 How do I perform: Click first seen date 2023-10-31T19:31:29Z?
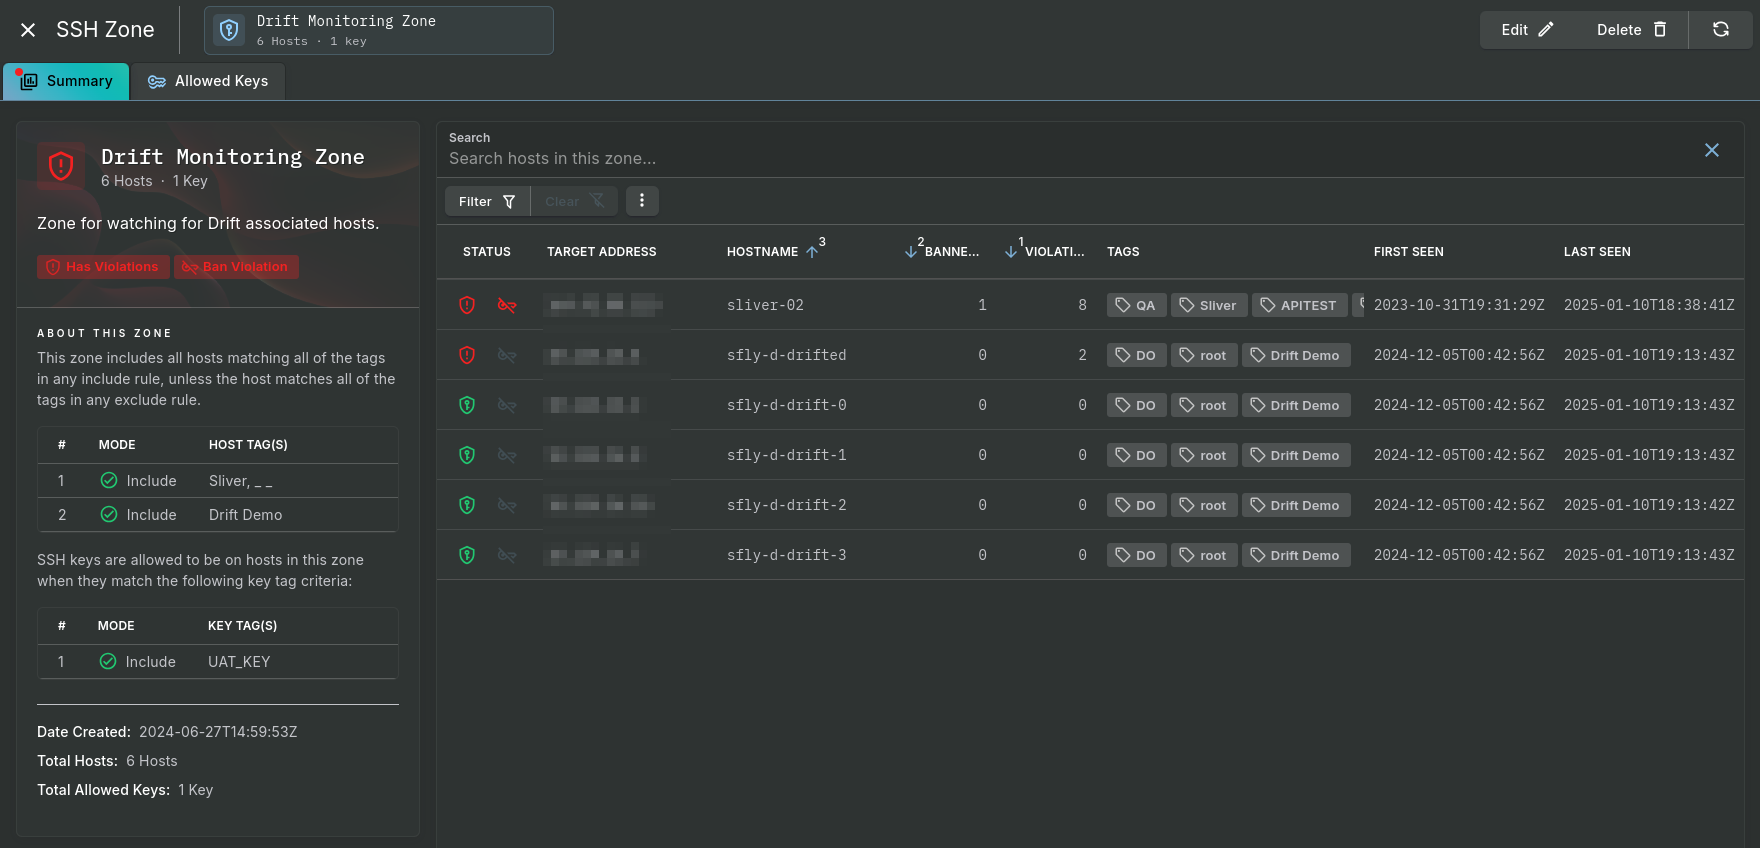[1459, 305]
